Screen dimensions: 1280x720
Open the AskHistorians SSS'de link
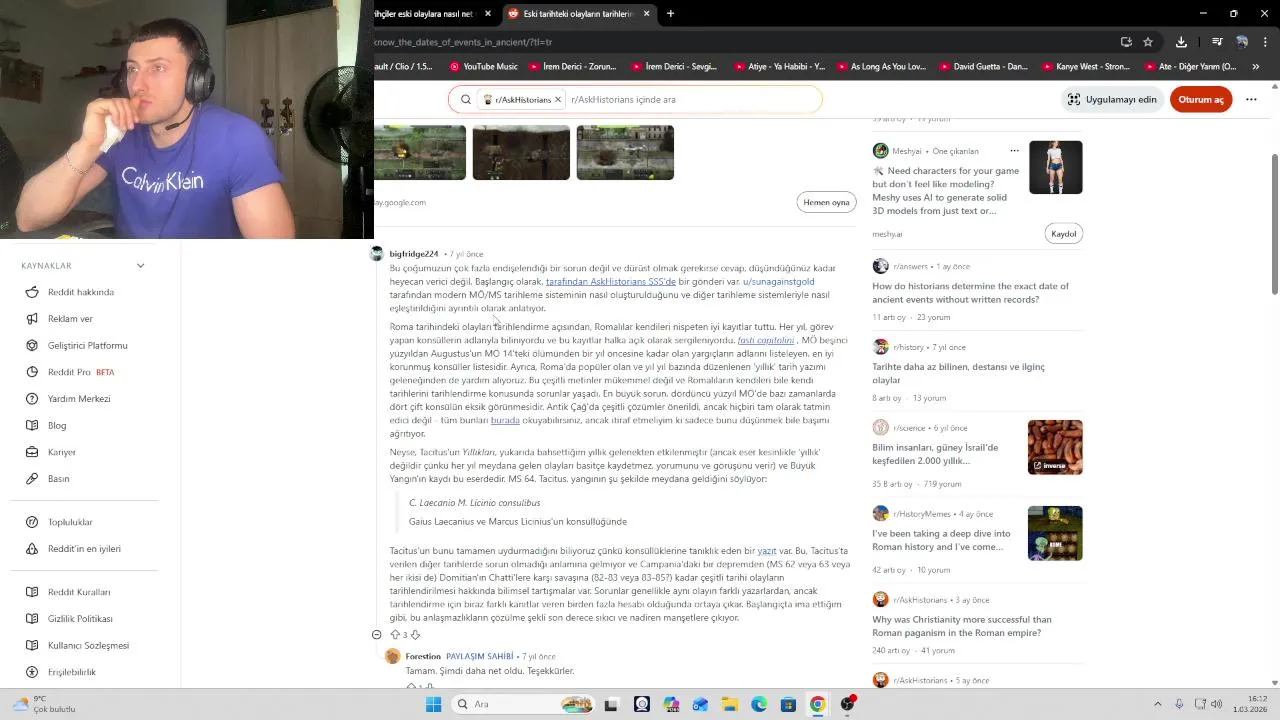611,282
